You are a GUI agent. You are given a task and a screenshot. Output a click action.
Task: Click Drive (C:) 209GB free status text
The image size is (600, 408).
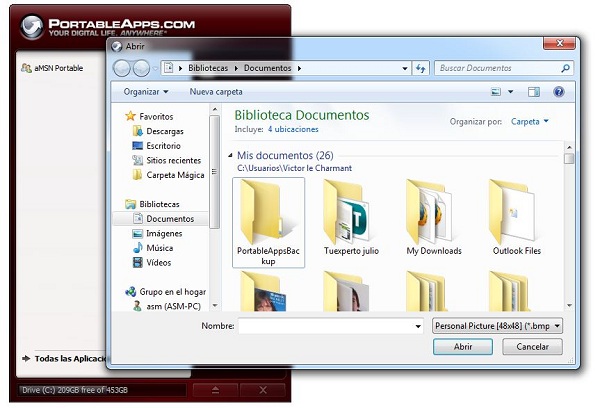pos(75,390)
